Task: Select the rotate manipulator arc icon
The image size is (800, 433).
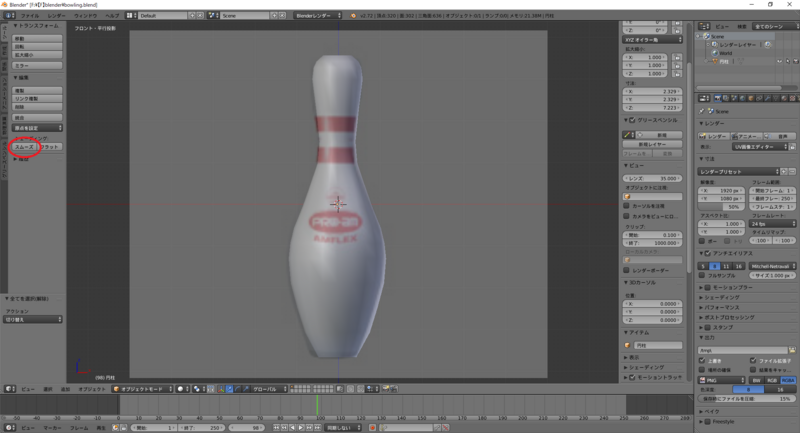Action: 237,389
